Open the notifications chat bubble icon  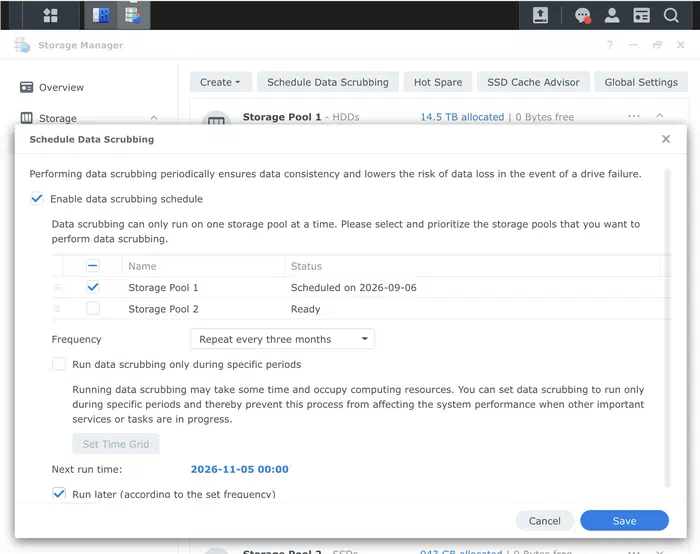pyautogui.click(x=583, y=15)
